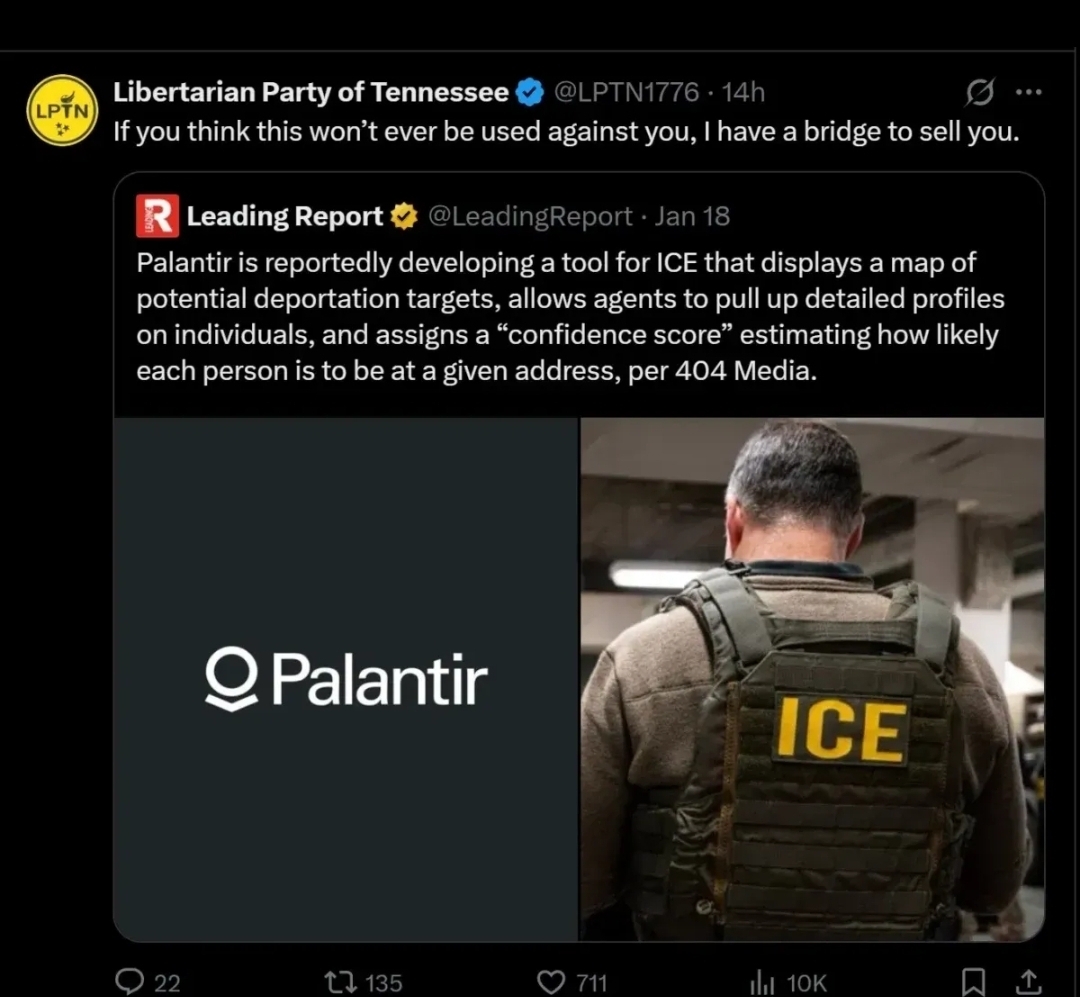This screenshot has width=1080, height=997.
Task: Click Leading Report's red logo avatar
Action: click(x=158, y=216)
